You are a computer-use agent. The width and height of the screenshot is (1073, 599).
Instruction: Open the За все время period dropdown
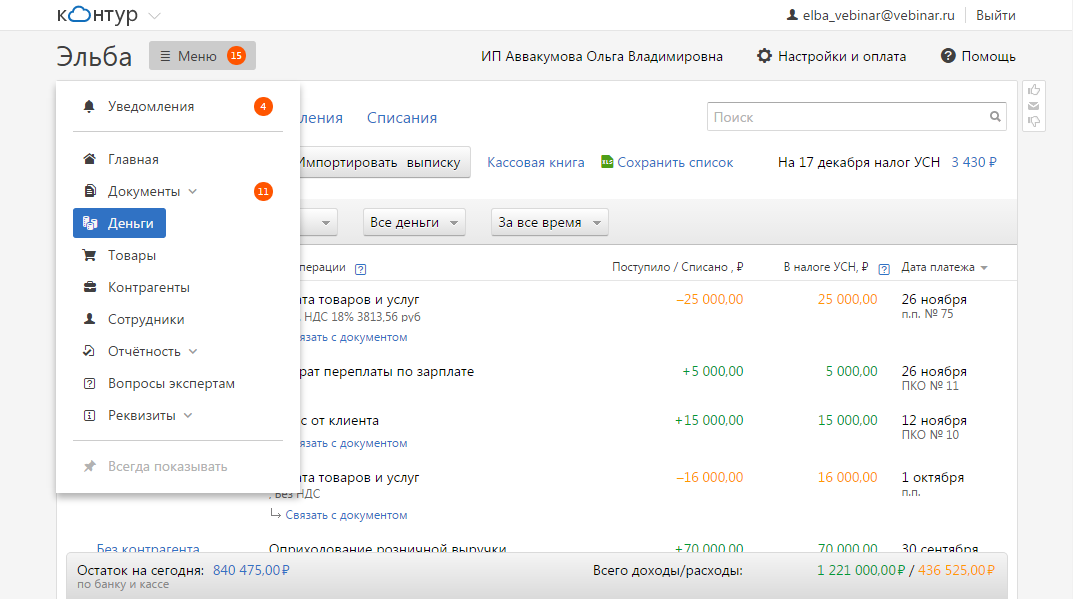[550, 222]
